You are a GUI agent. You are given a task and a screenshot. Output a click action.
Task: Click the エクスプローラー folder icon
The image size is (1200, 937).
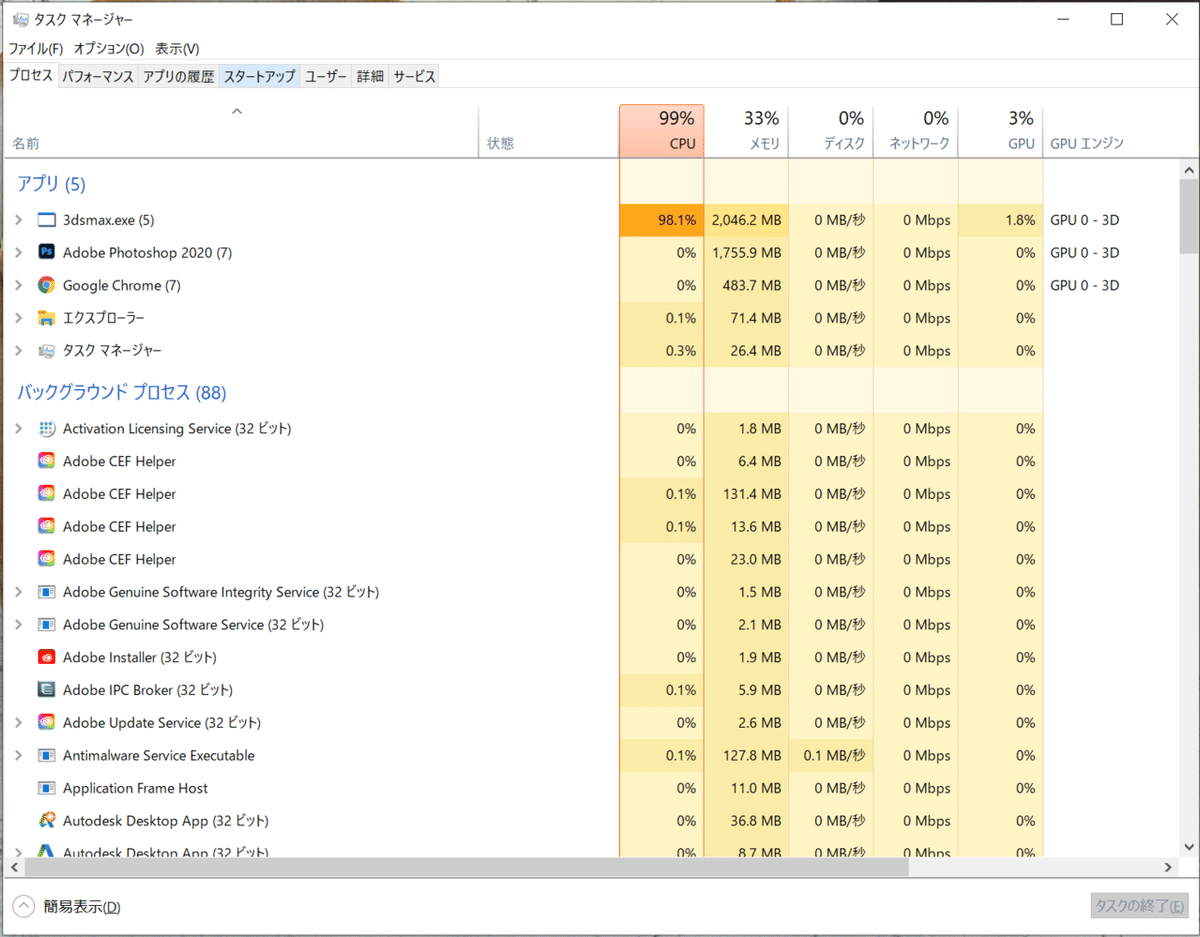pyautogui.click(x=46, y=318)
